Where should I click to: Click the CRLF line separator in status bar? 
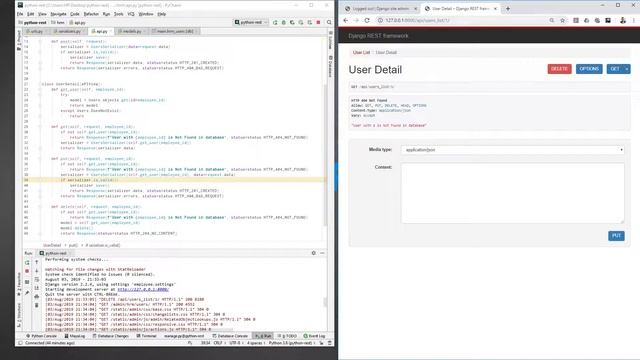(x=218, y=343)
